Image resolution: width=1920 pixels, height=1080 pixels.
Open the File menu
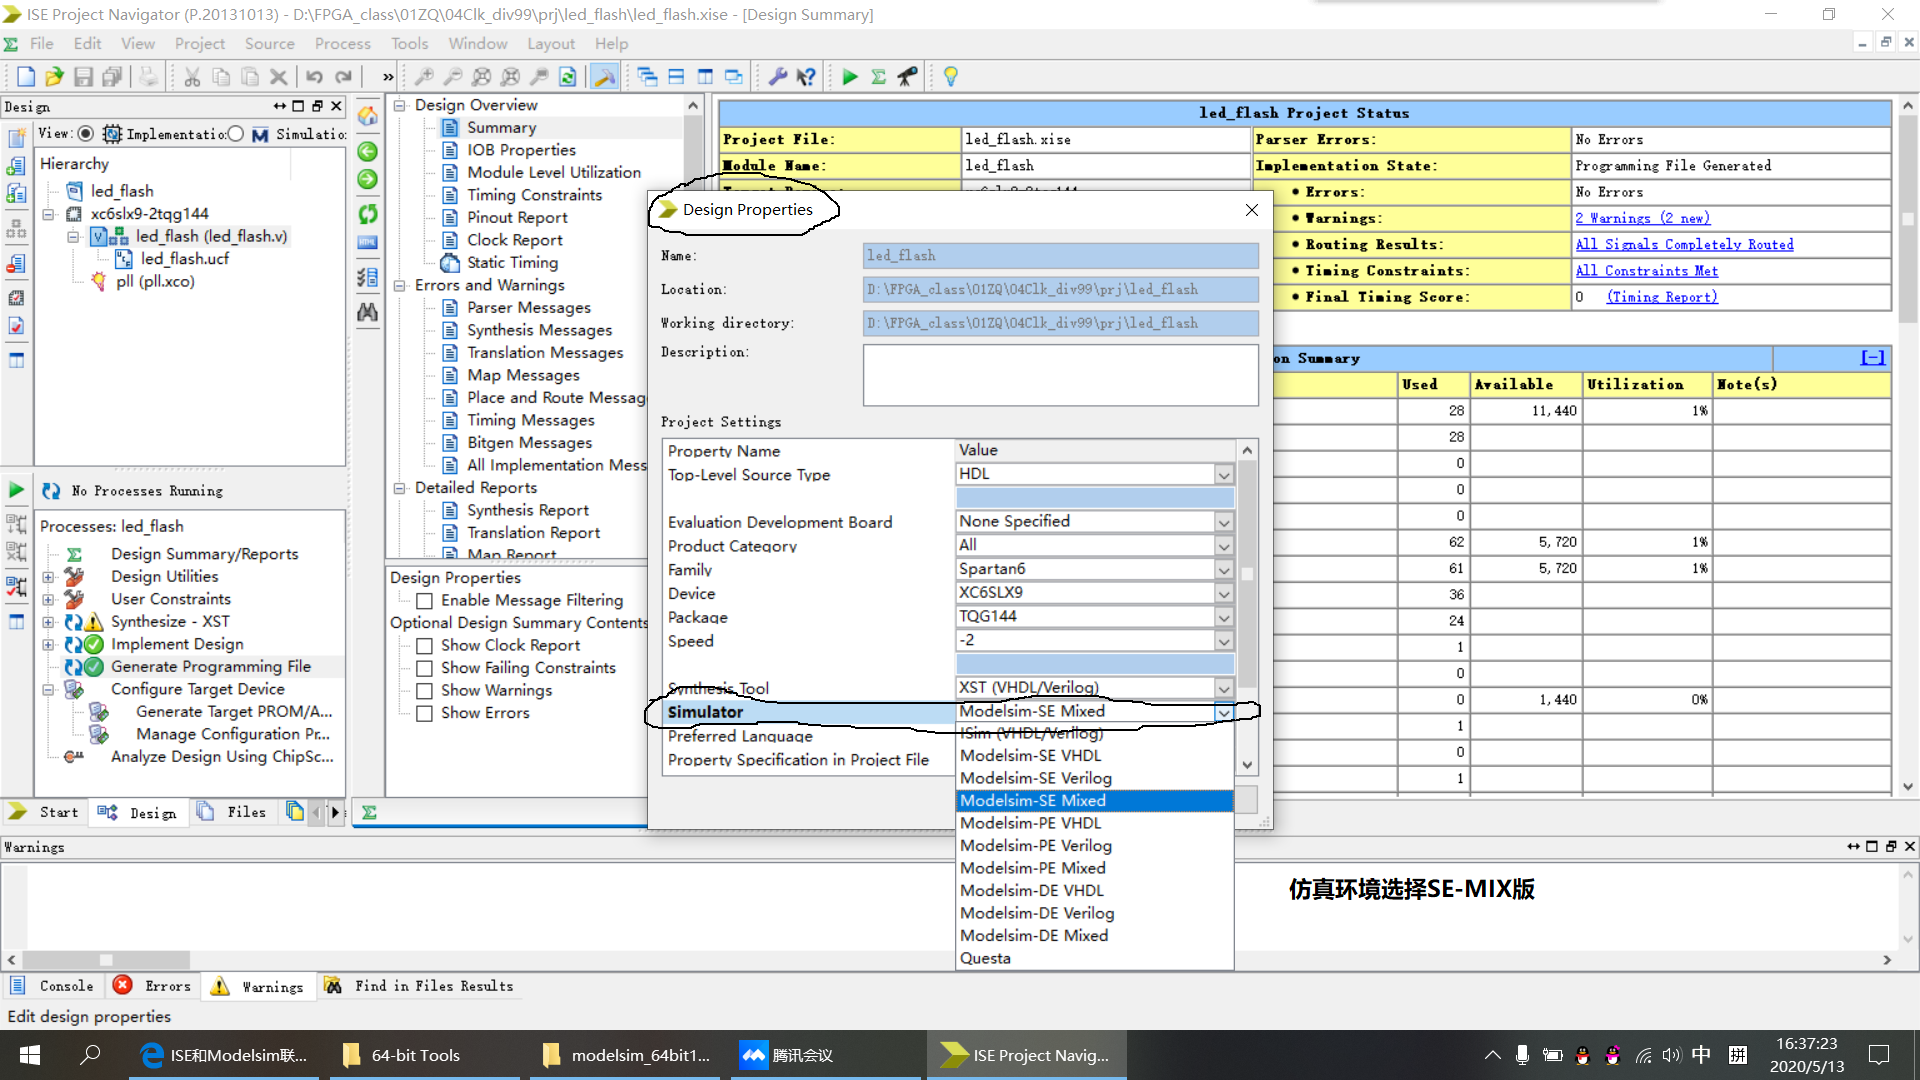pyautogui.click(x=42, y=44)
